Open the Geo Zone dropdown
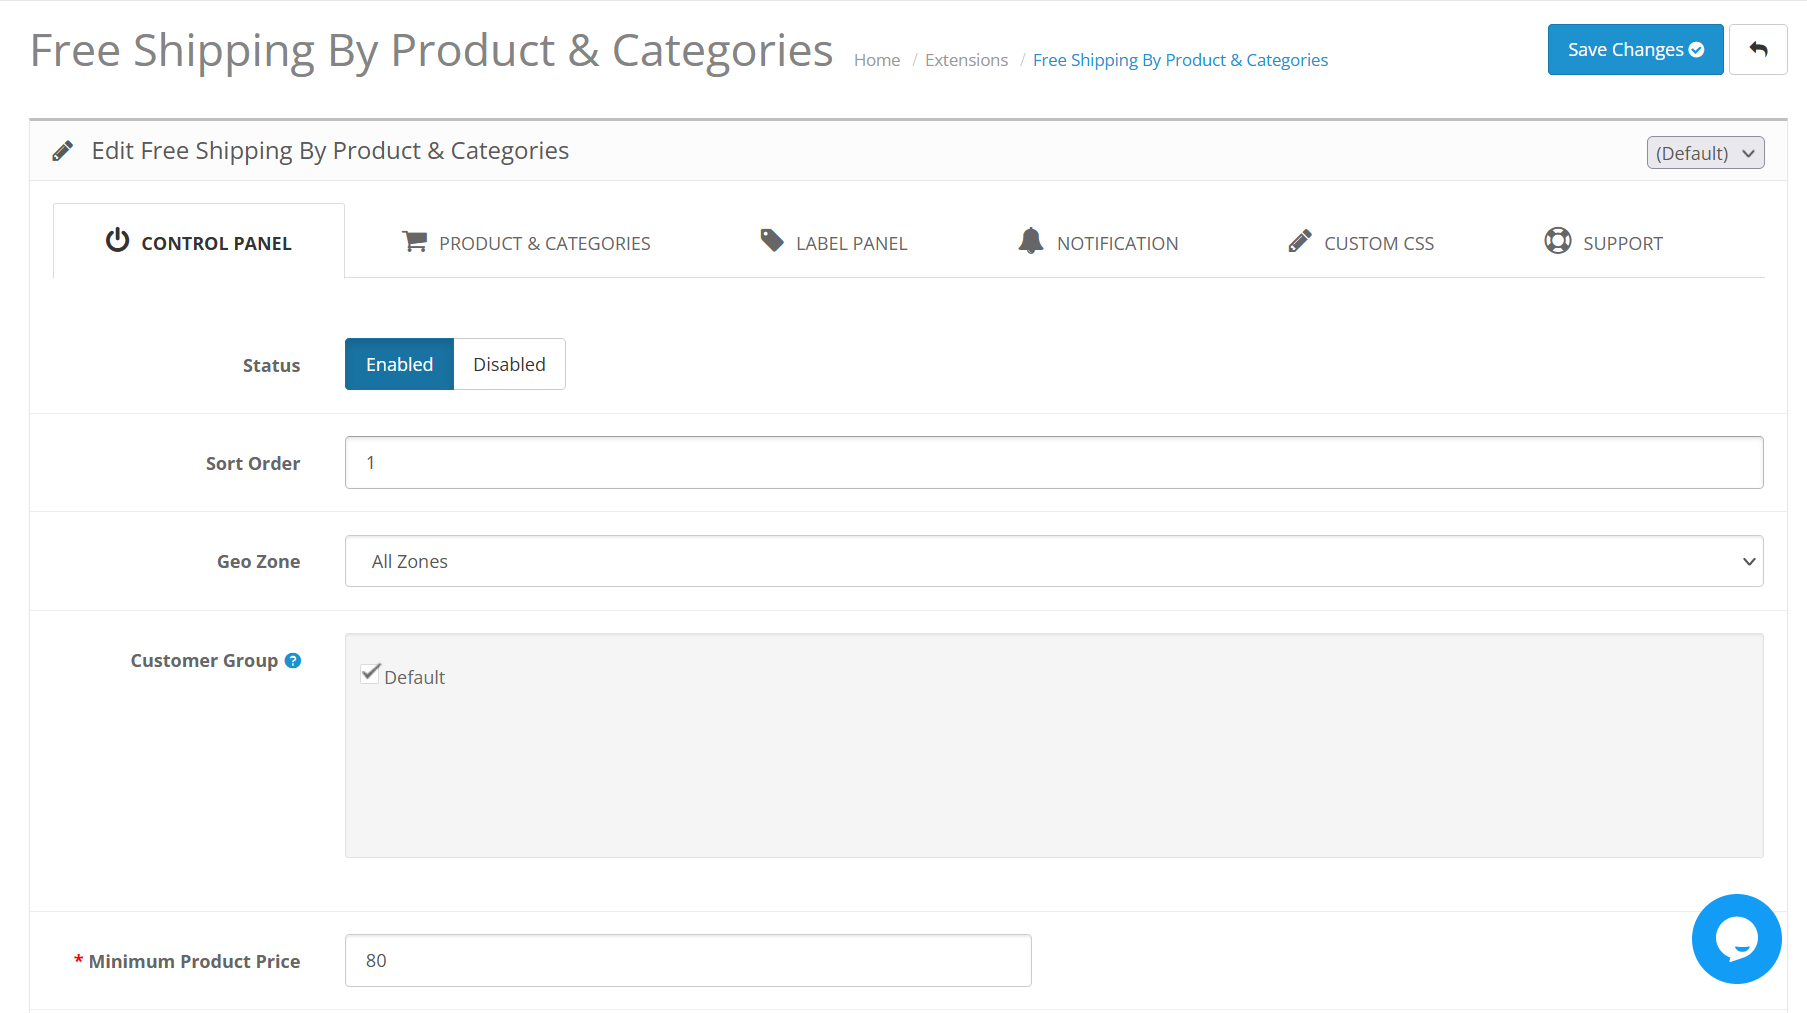The width and height of the screenshot is (1807, 1013). (1054, 561)
